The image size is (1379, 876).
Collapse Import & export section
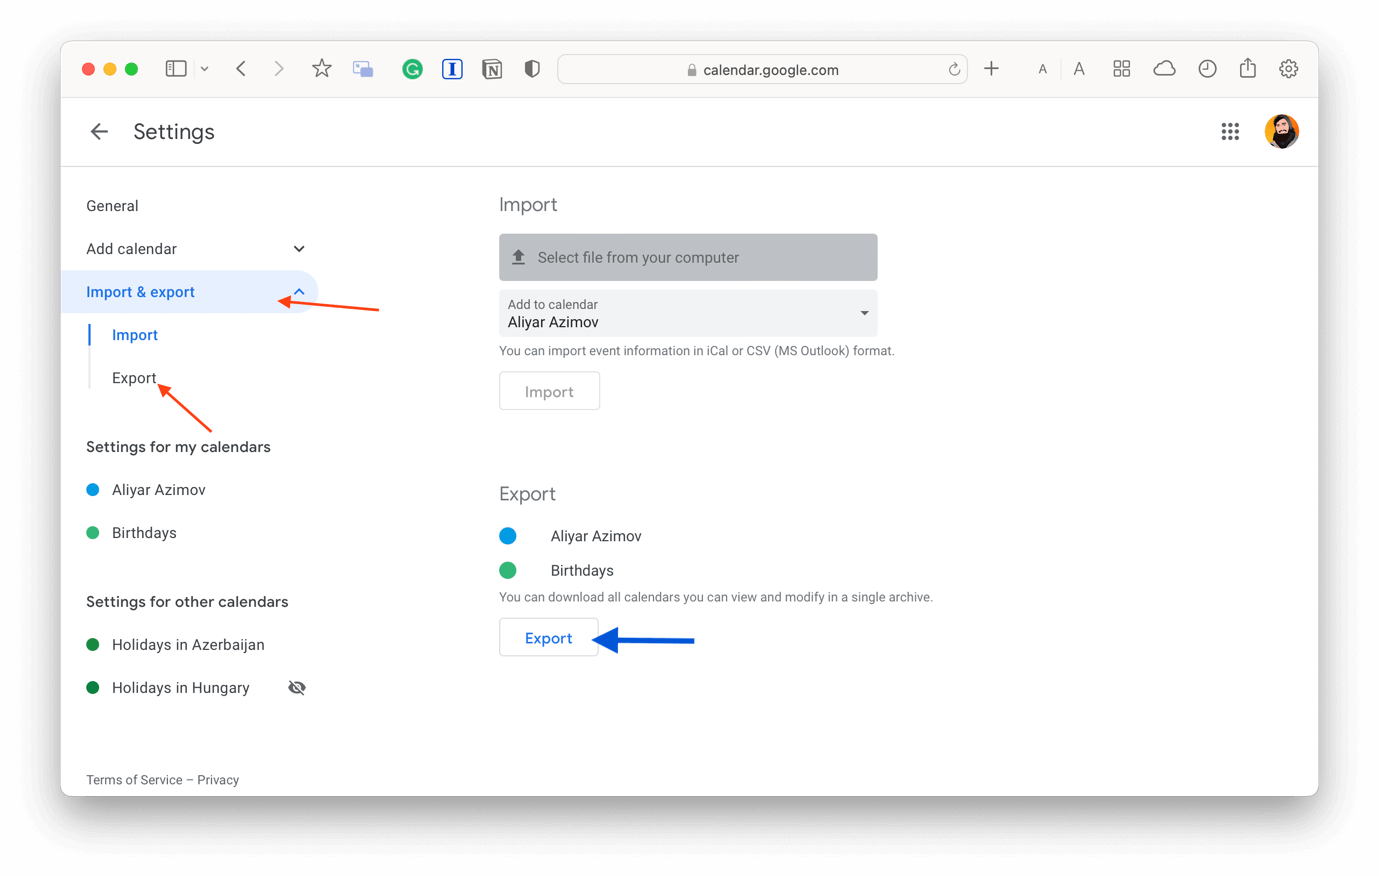(x=299, y=292)
